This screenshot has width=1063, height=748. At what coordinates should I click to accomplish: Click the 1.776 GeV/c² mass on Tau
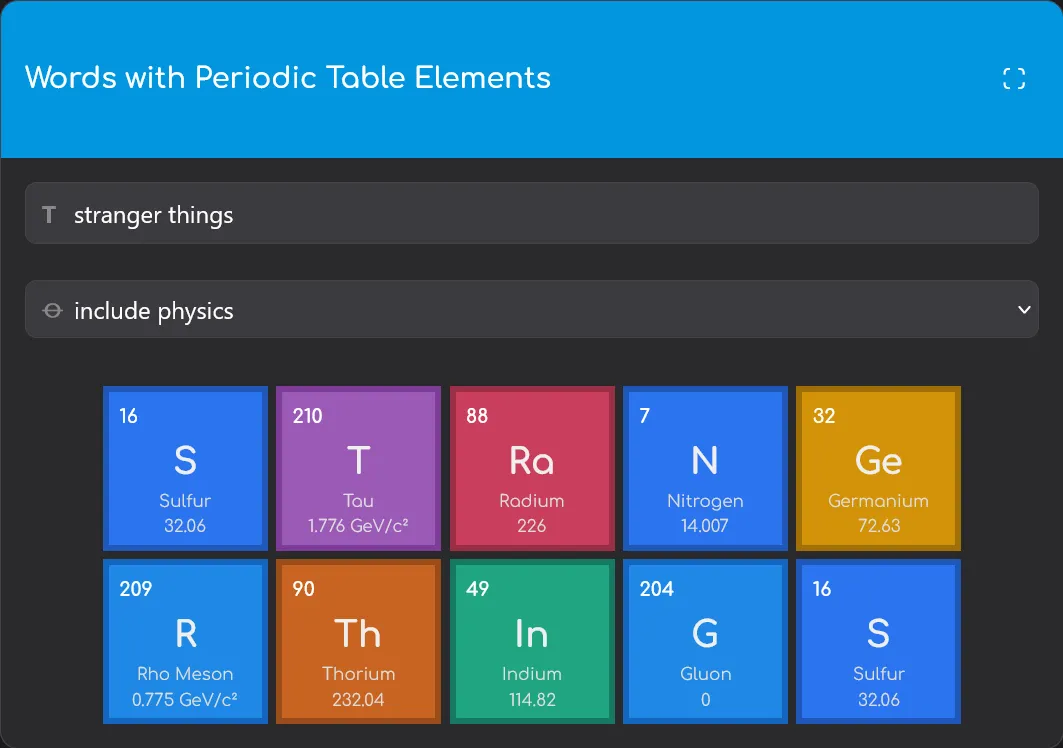[358, 525]
